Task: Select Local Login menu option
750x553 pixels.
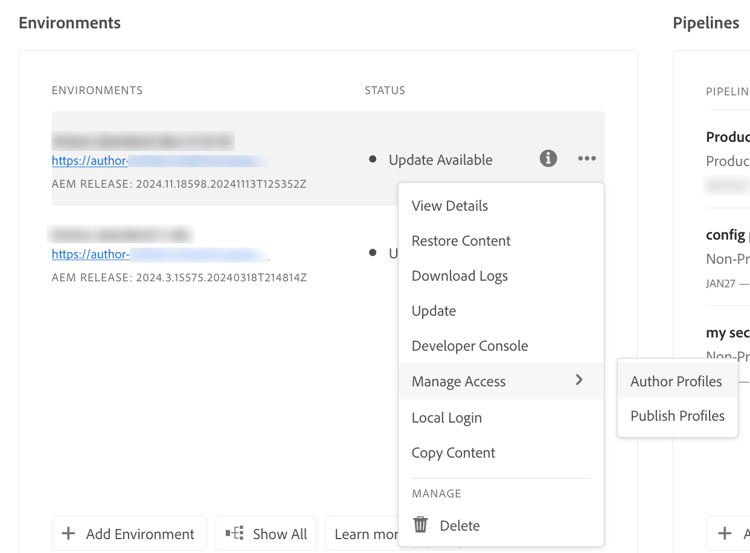Action: pos(447,418)
